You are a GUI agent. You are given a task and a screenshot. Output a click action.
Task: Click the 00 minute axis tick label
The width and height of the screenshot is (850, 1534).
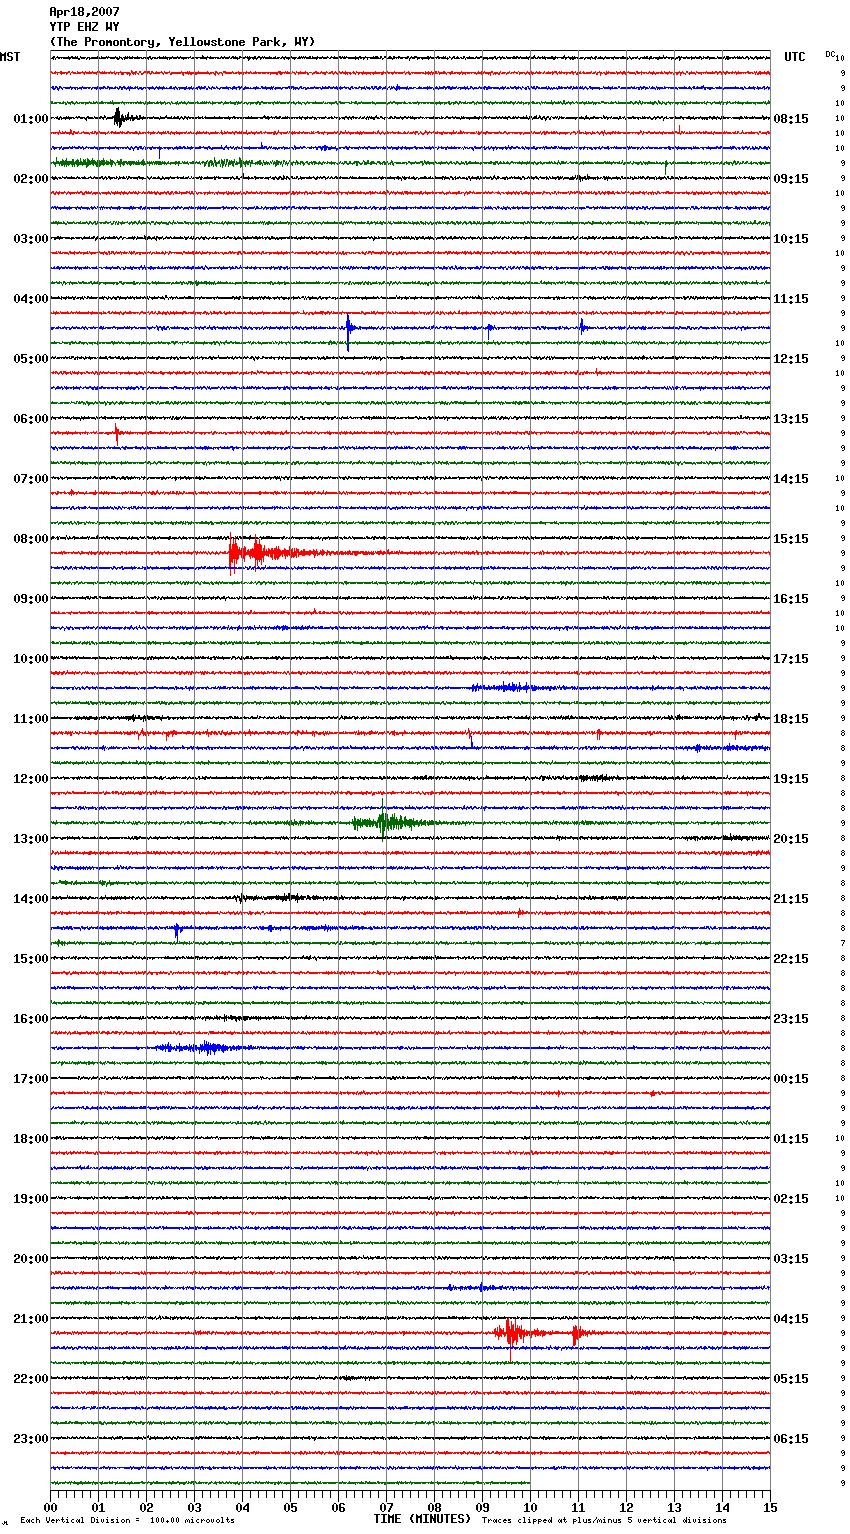50,1507
